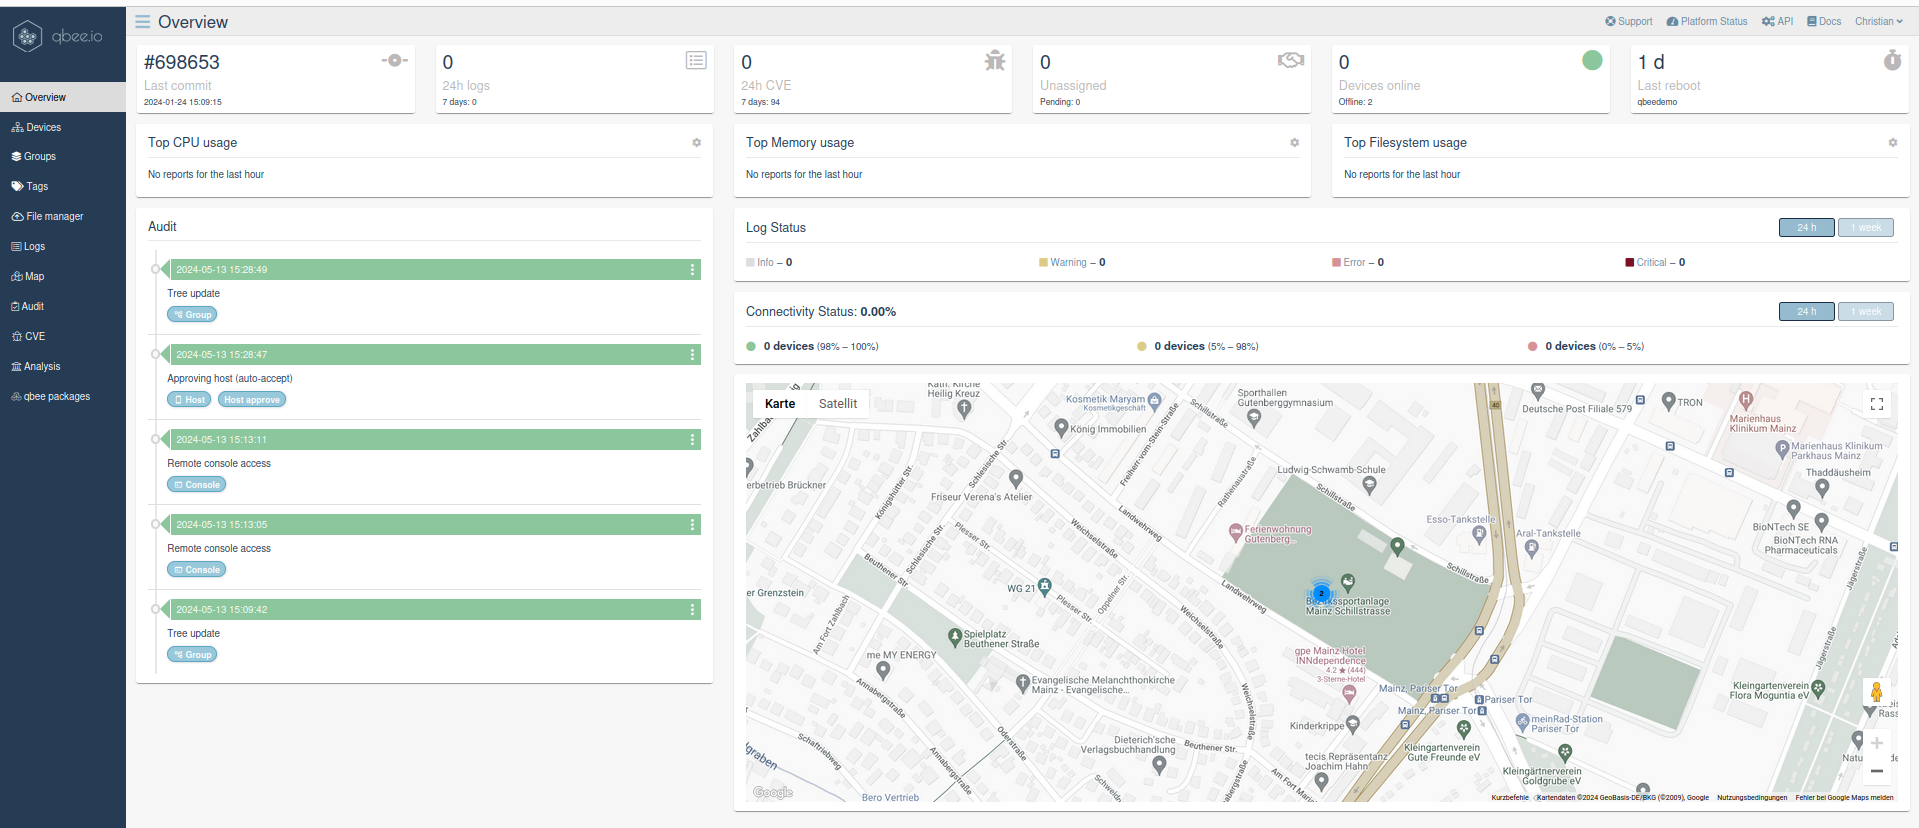Toggle the hamburger sidebar menu

pyautogui.click(x=143, y=21)
